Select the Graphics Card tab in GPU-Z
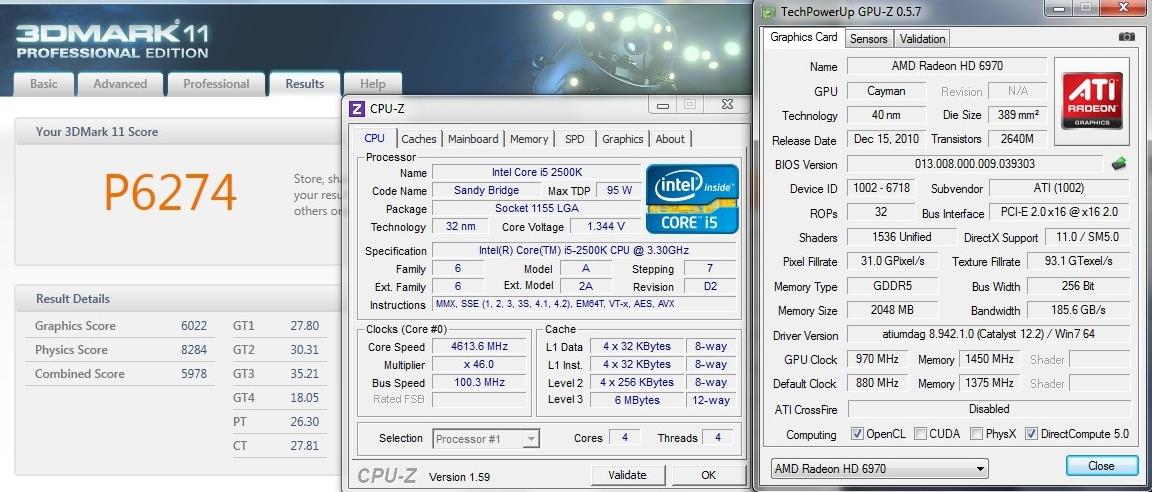Image resolution: width=1152 pixels, height=492 pixels. pyautogui.click(x=803, y=37)
